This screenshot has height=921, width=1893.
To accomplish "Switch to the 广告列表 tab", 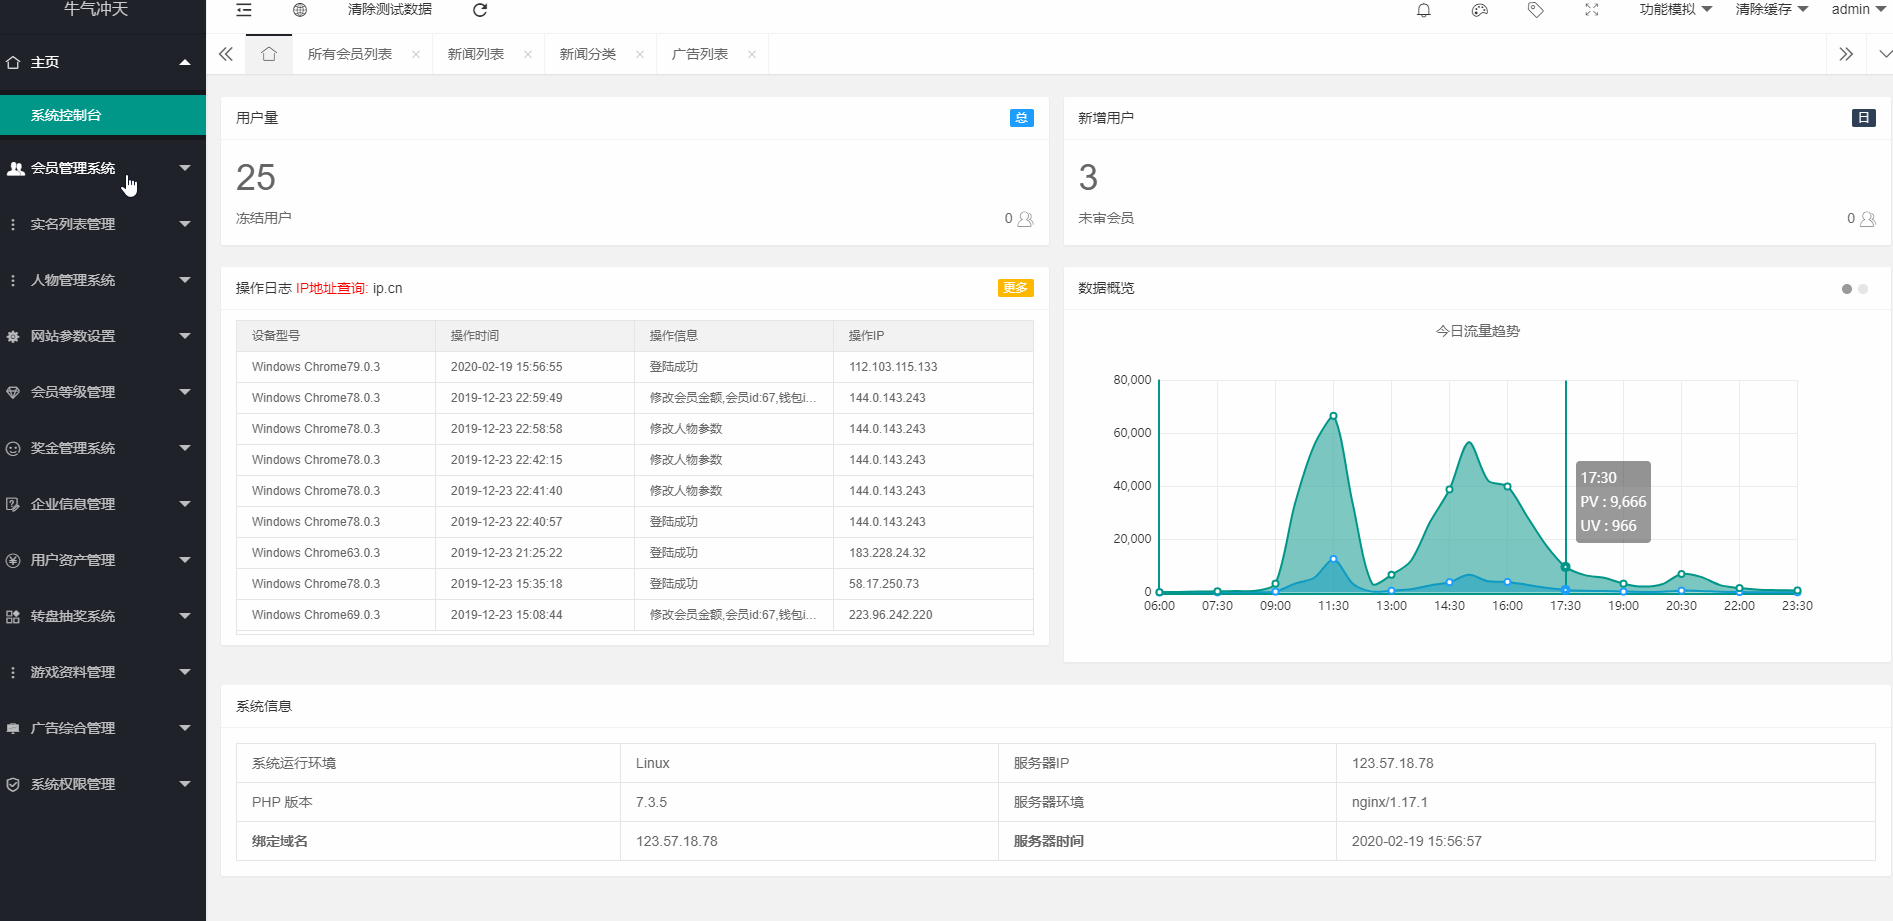I will [701, 54].
